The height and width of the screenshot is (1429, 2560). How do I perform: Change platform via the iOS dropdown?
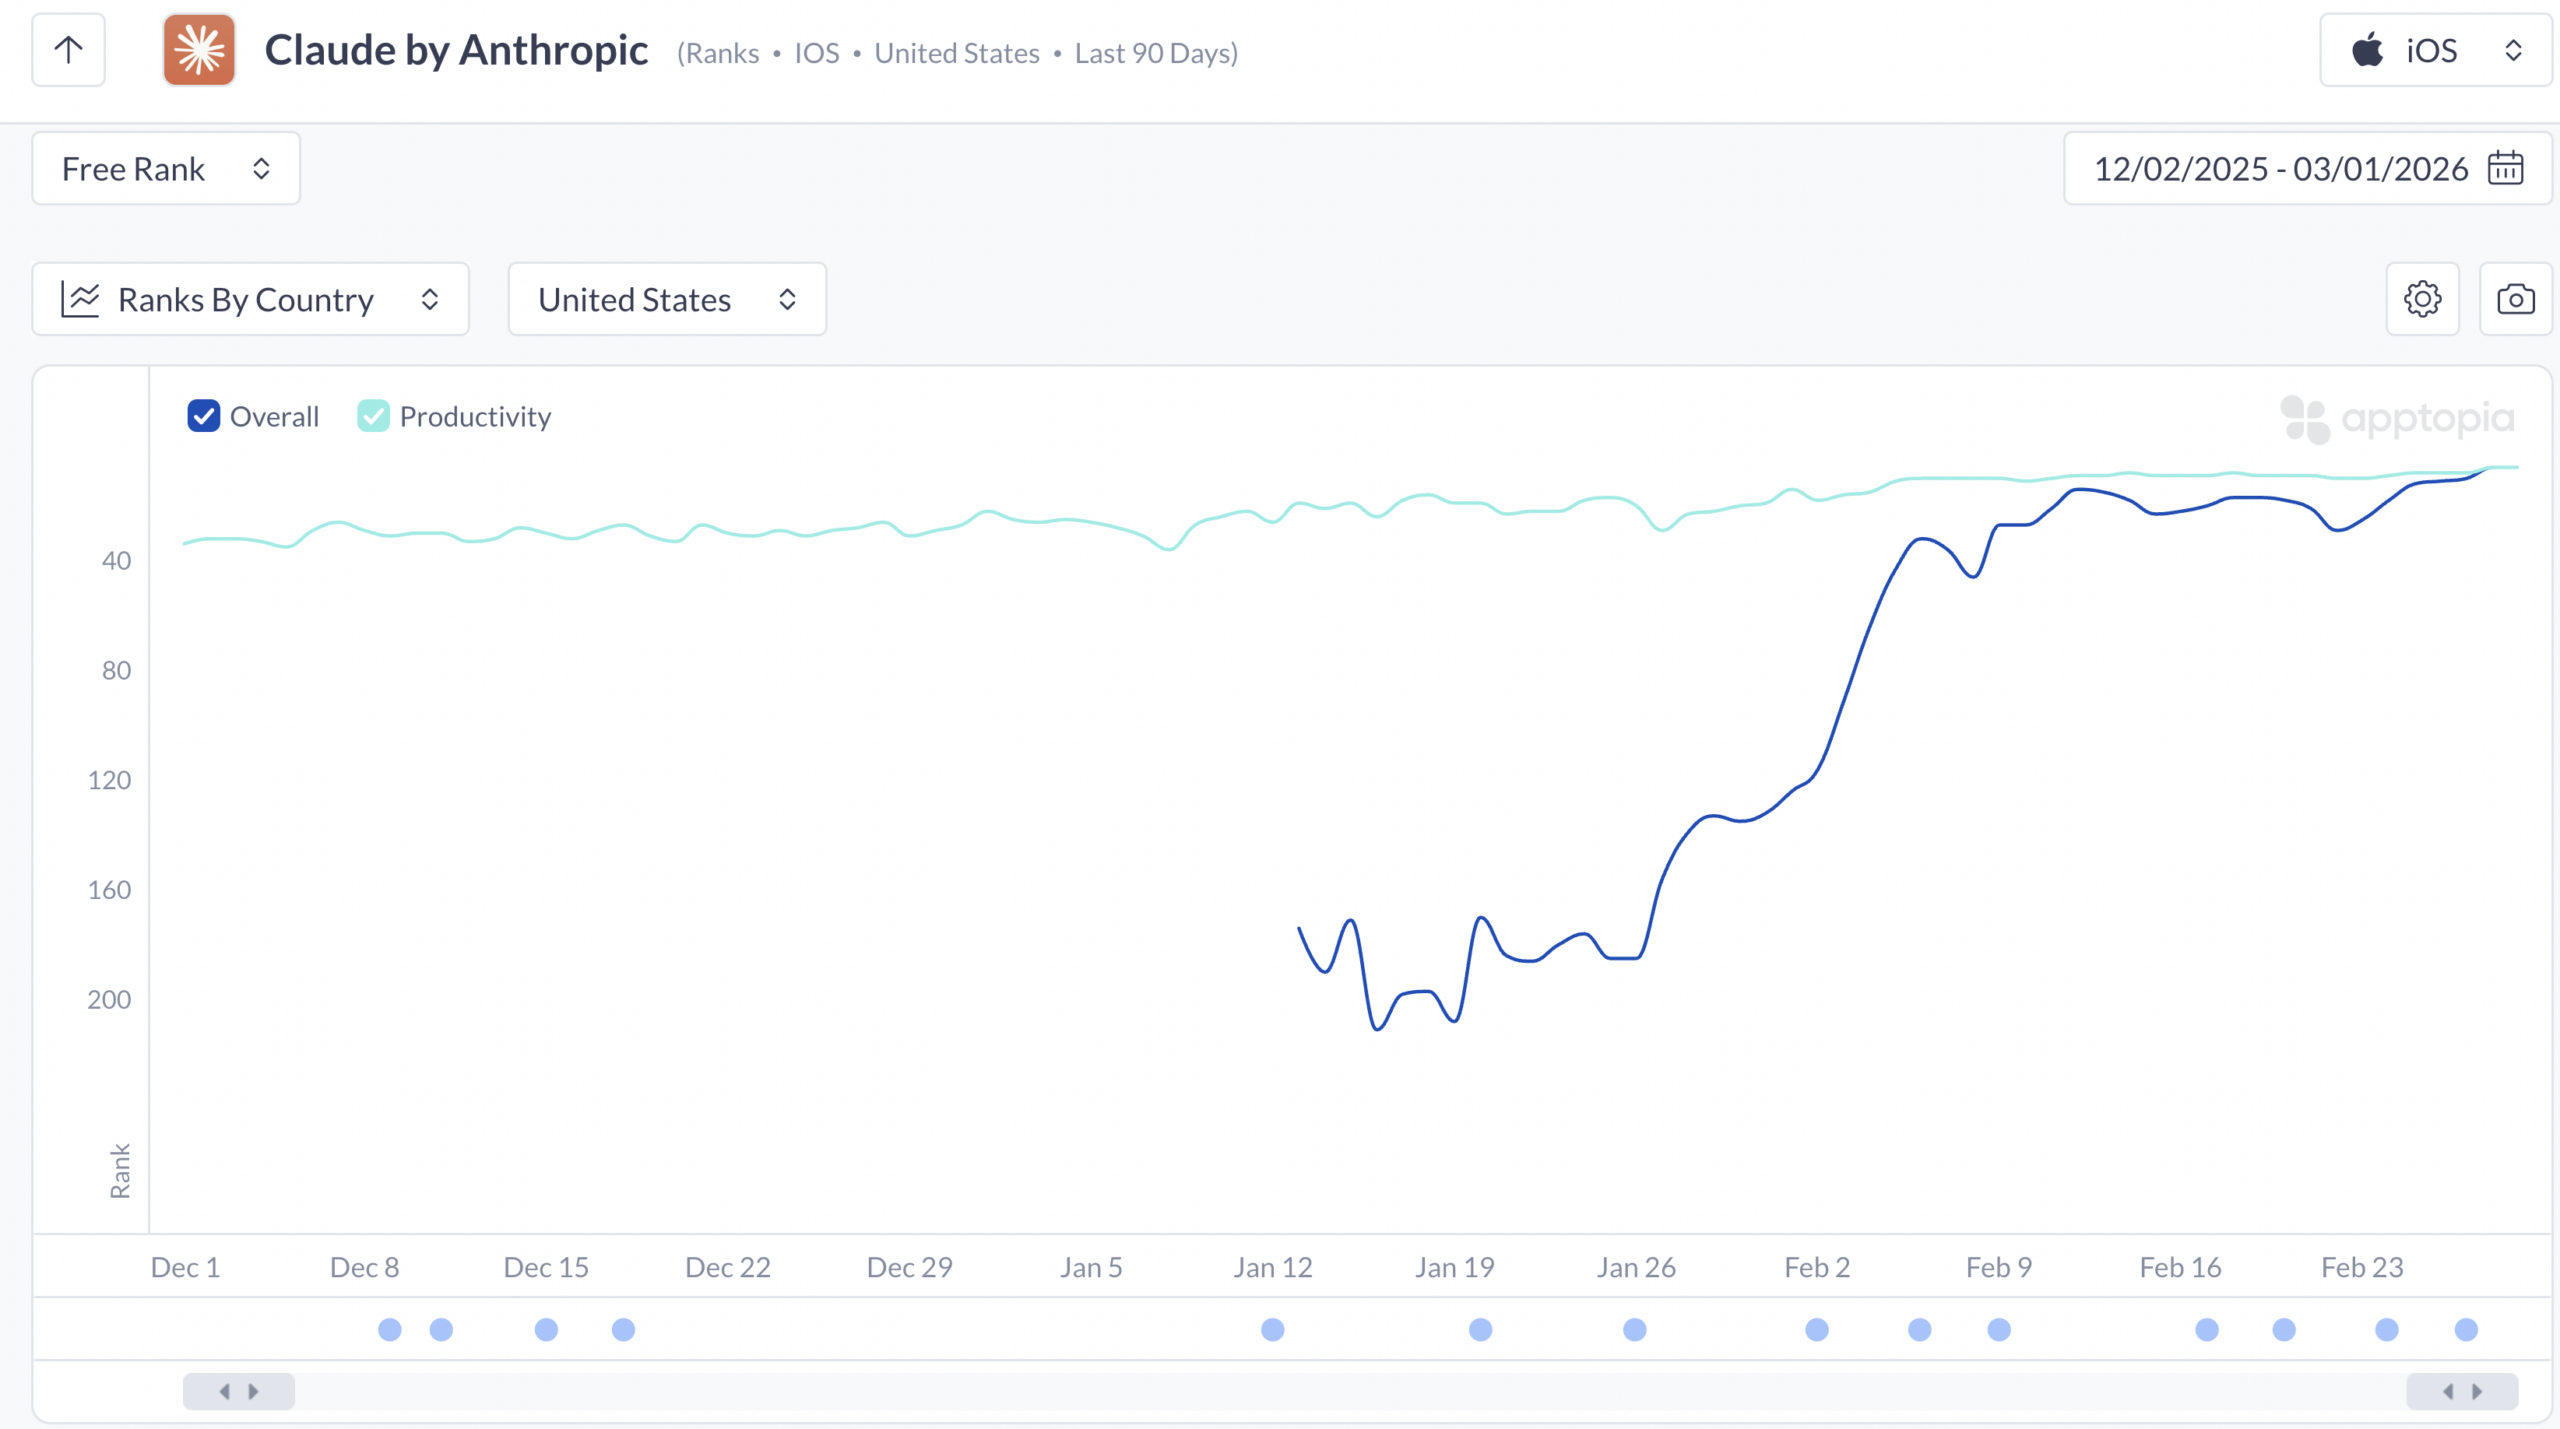point(2435,50)
